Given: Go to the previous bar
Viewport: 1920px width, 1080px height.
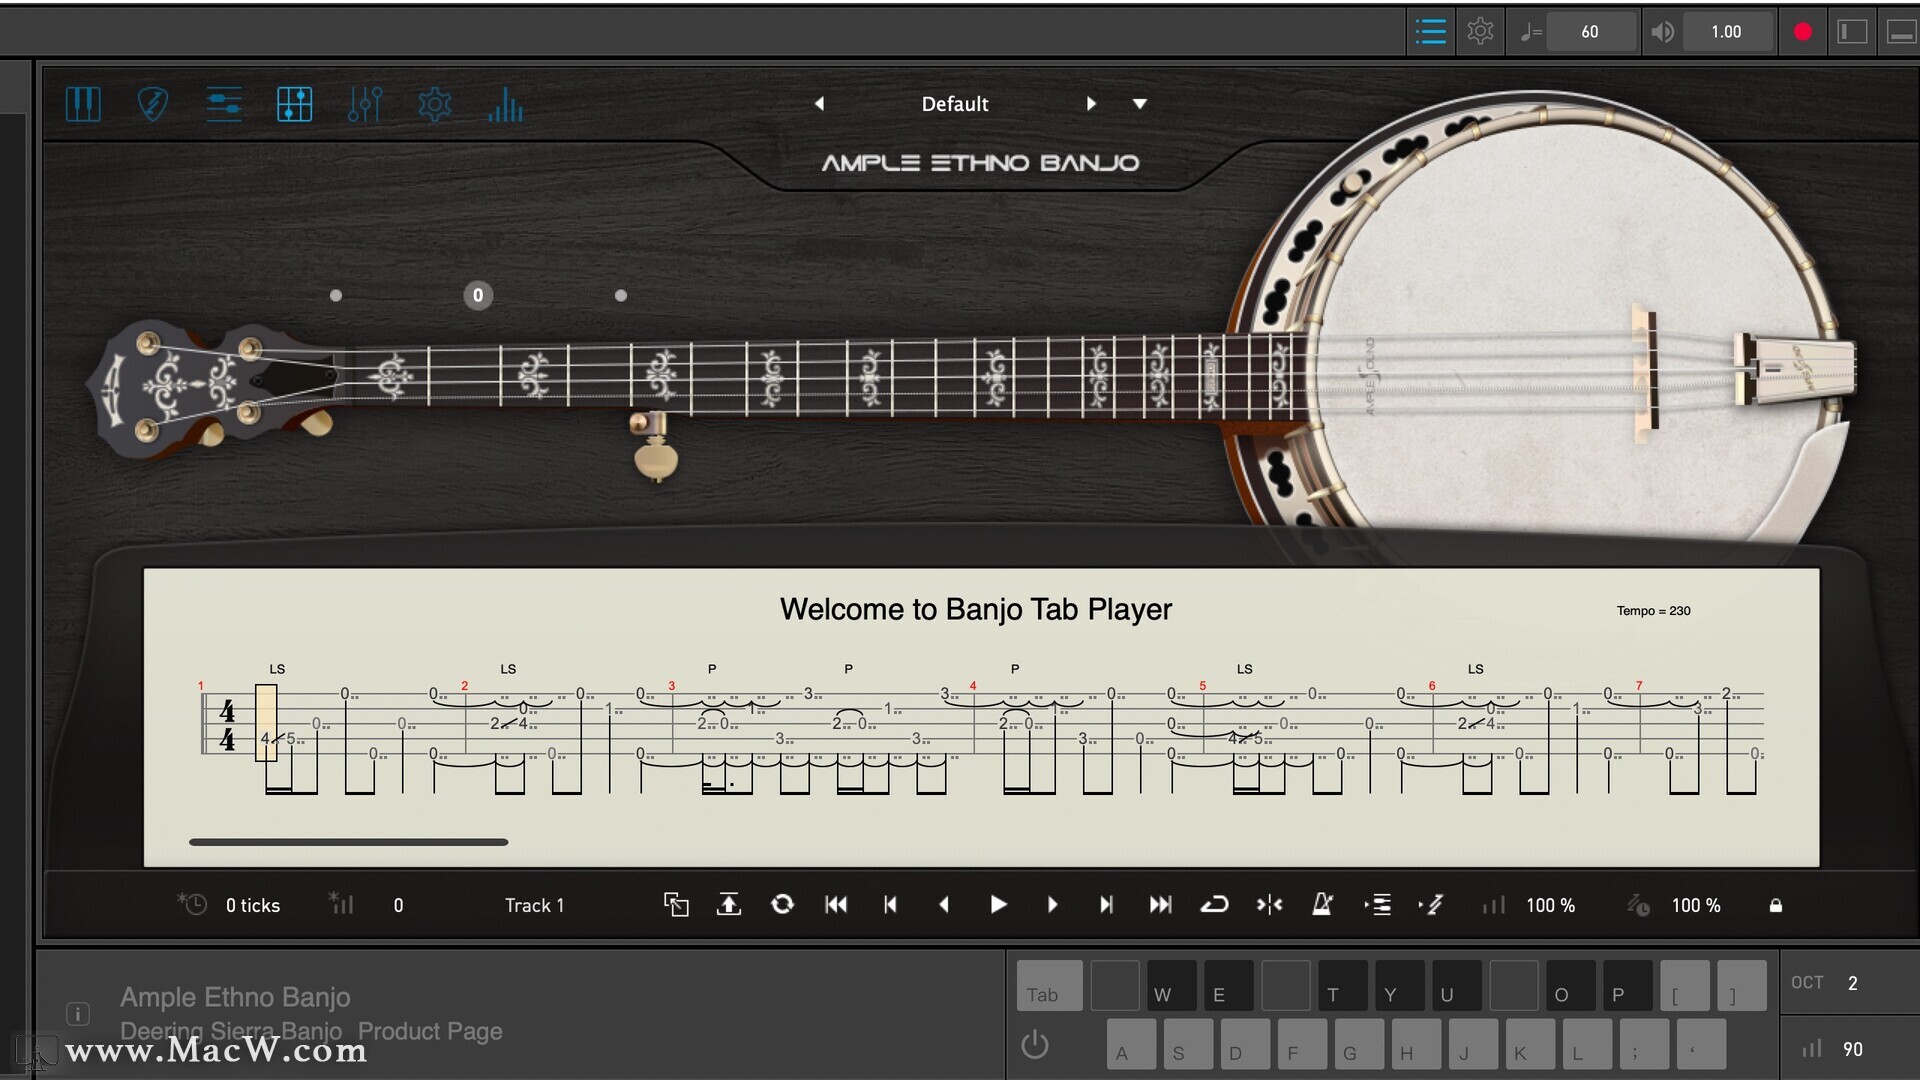Looking at the screenshot, I should [x=890, y=904].
